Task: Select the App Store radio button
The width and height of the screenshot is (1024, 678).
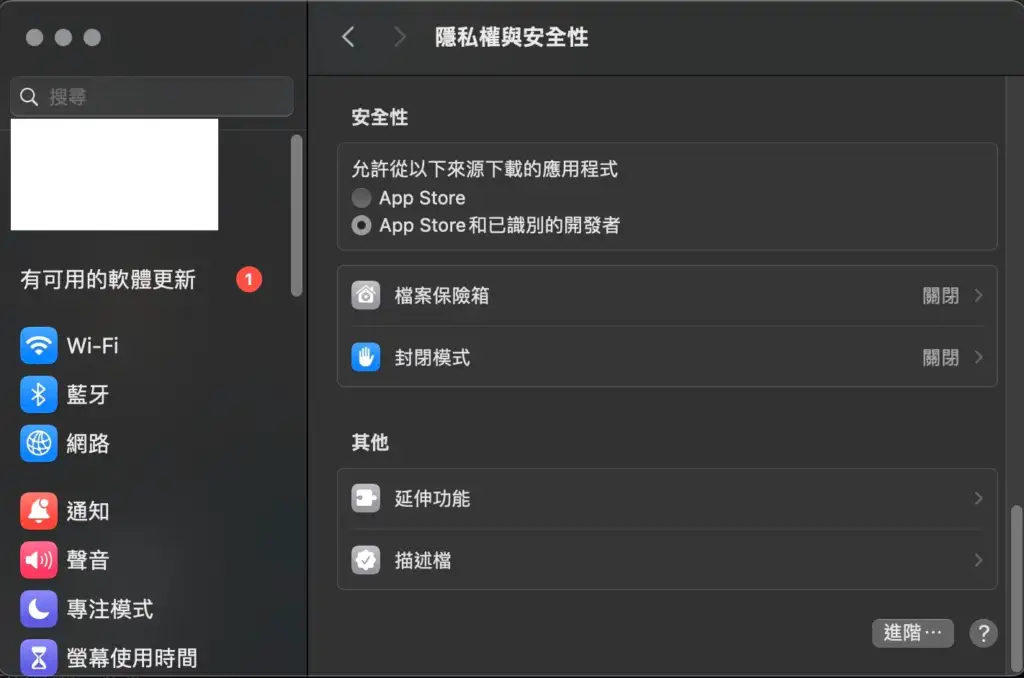Action: tap(360, 197)
